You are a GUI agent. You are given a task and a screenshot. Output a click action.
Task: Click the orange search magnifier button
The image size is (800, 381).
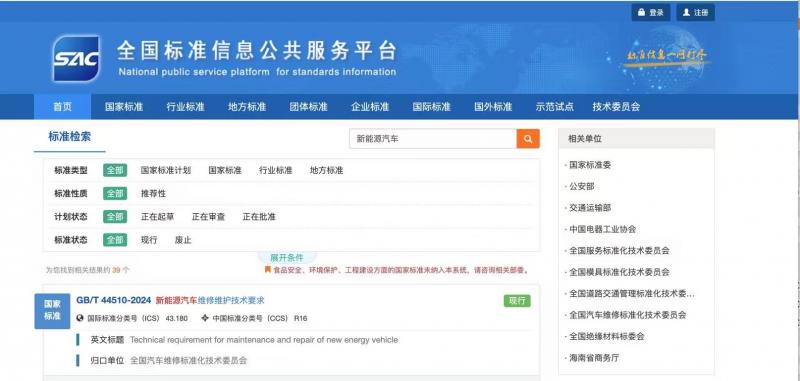[x=528, y=139]
